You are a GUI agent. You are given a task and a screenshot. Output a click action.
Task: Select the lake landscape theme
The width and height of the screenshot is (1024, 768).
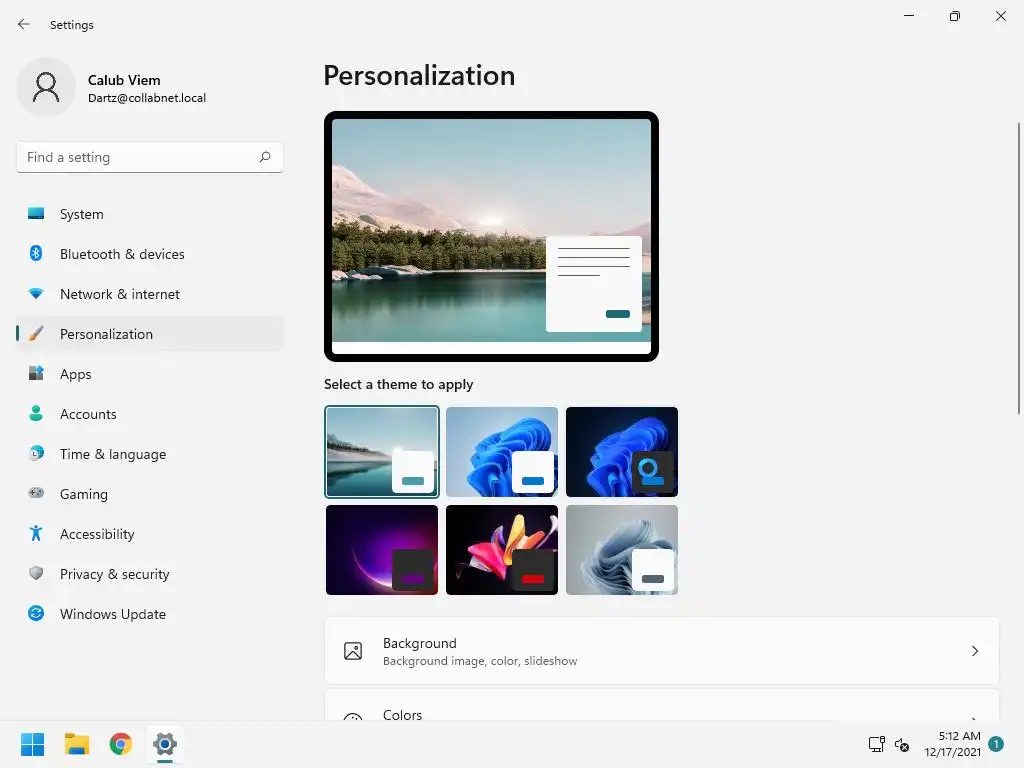381,452
